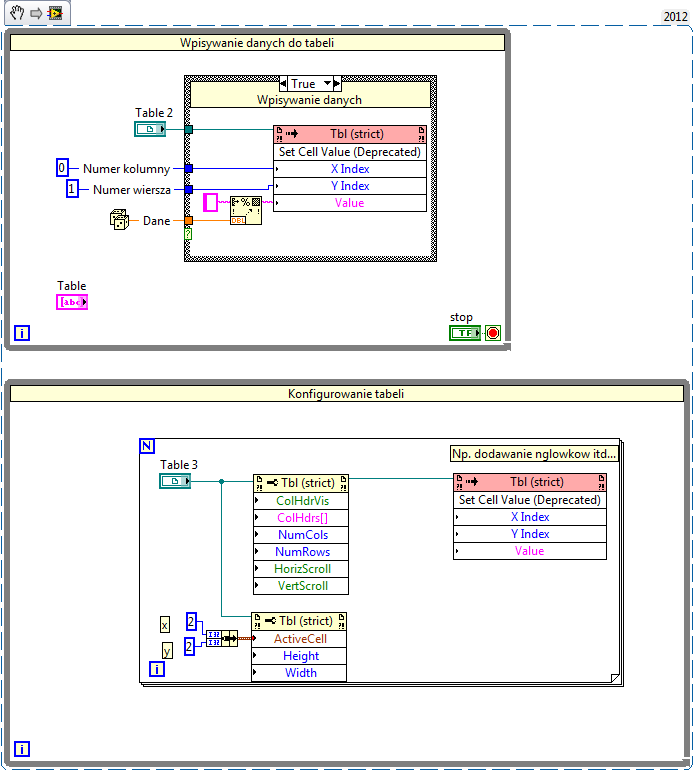Select X Index input in For Loop
This screenshot has height=771, width=694.
(x=530, y=517)
